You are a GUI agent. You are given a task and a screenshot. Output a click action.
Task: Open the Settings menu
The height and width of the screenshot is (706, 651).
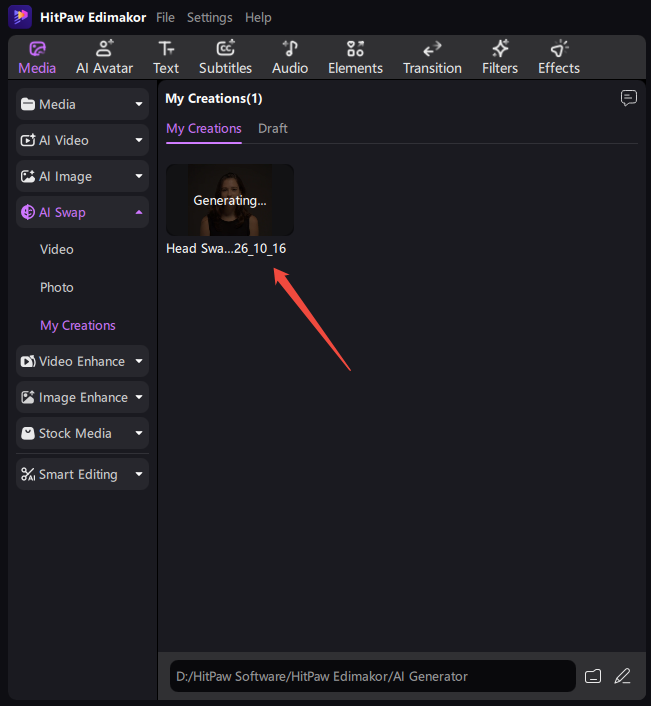pyautogui.click(x=210, y=18)
